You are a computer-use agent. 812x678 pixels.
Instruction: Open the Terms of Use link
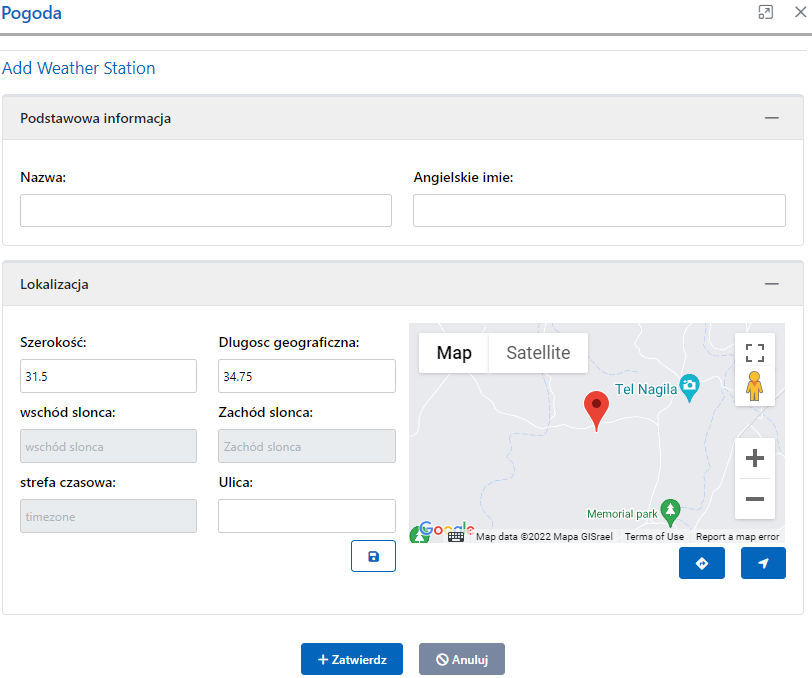click(654, 537)
